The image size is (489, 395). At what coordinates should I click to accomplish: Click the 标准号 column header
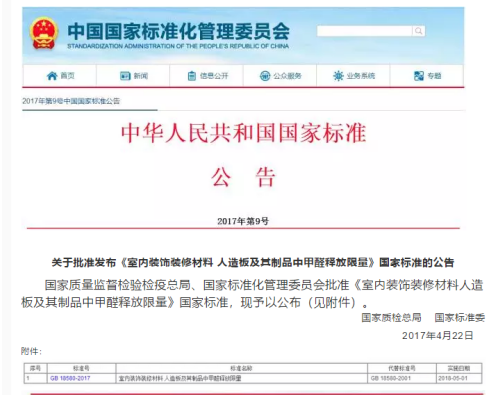81,368
